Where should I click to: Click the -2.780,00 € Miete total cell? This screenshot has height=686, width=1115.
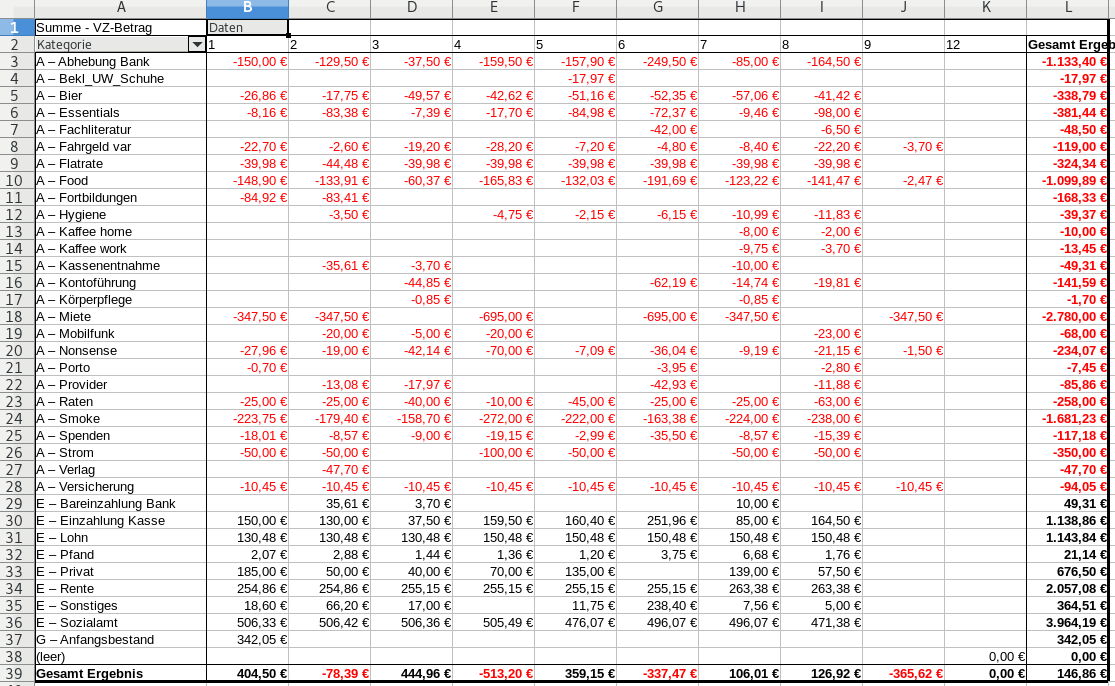coord(1068,317)
